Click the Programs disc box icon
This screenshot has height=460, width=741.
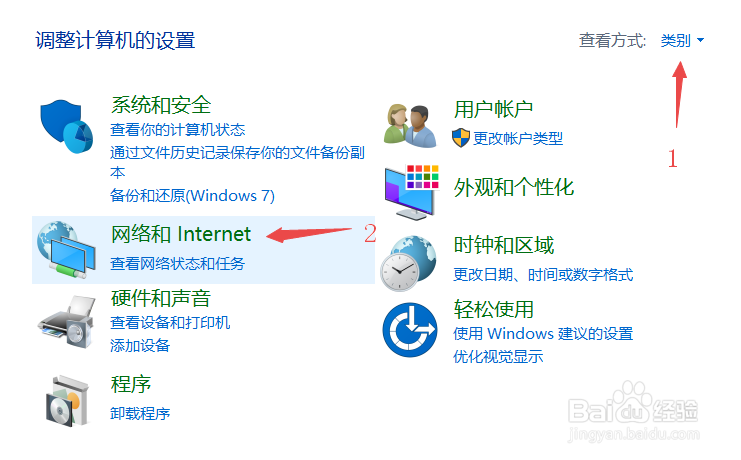click(67, 401)
